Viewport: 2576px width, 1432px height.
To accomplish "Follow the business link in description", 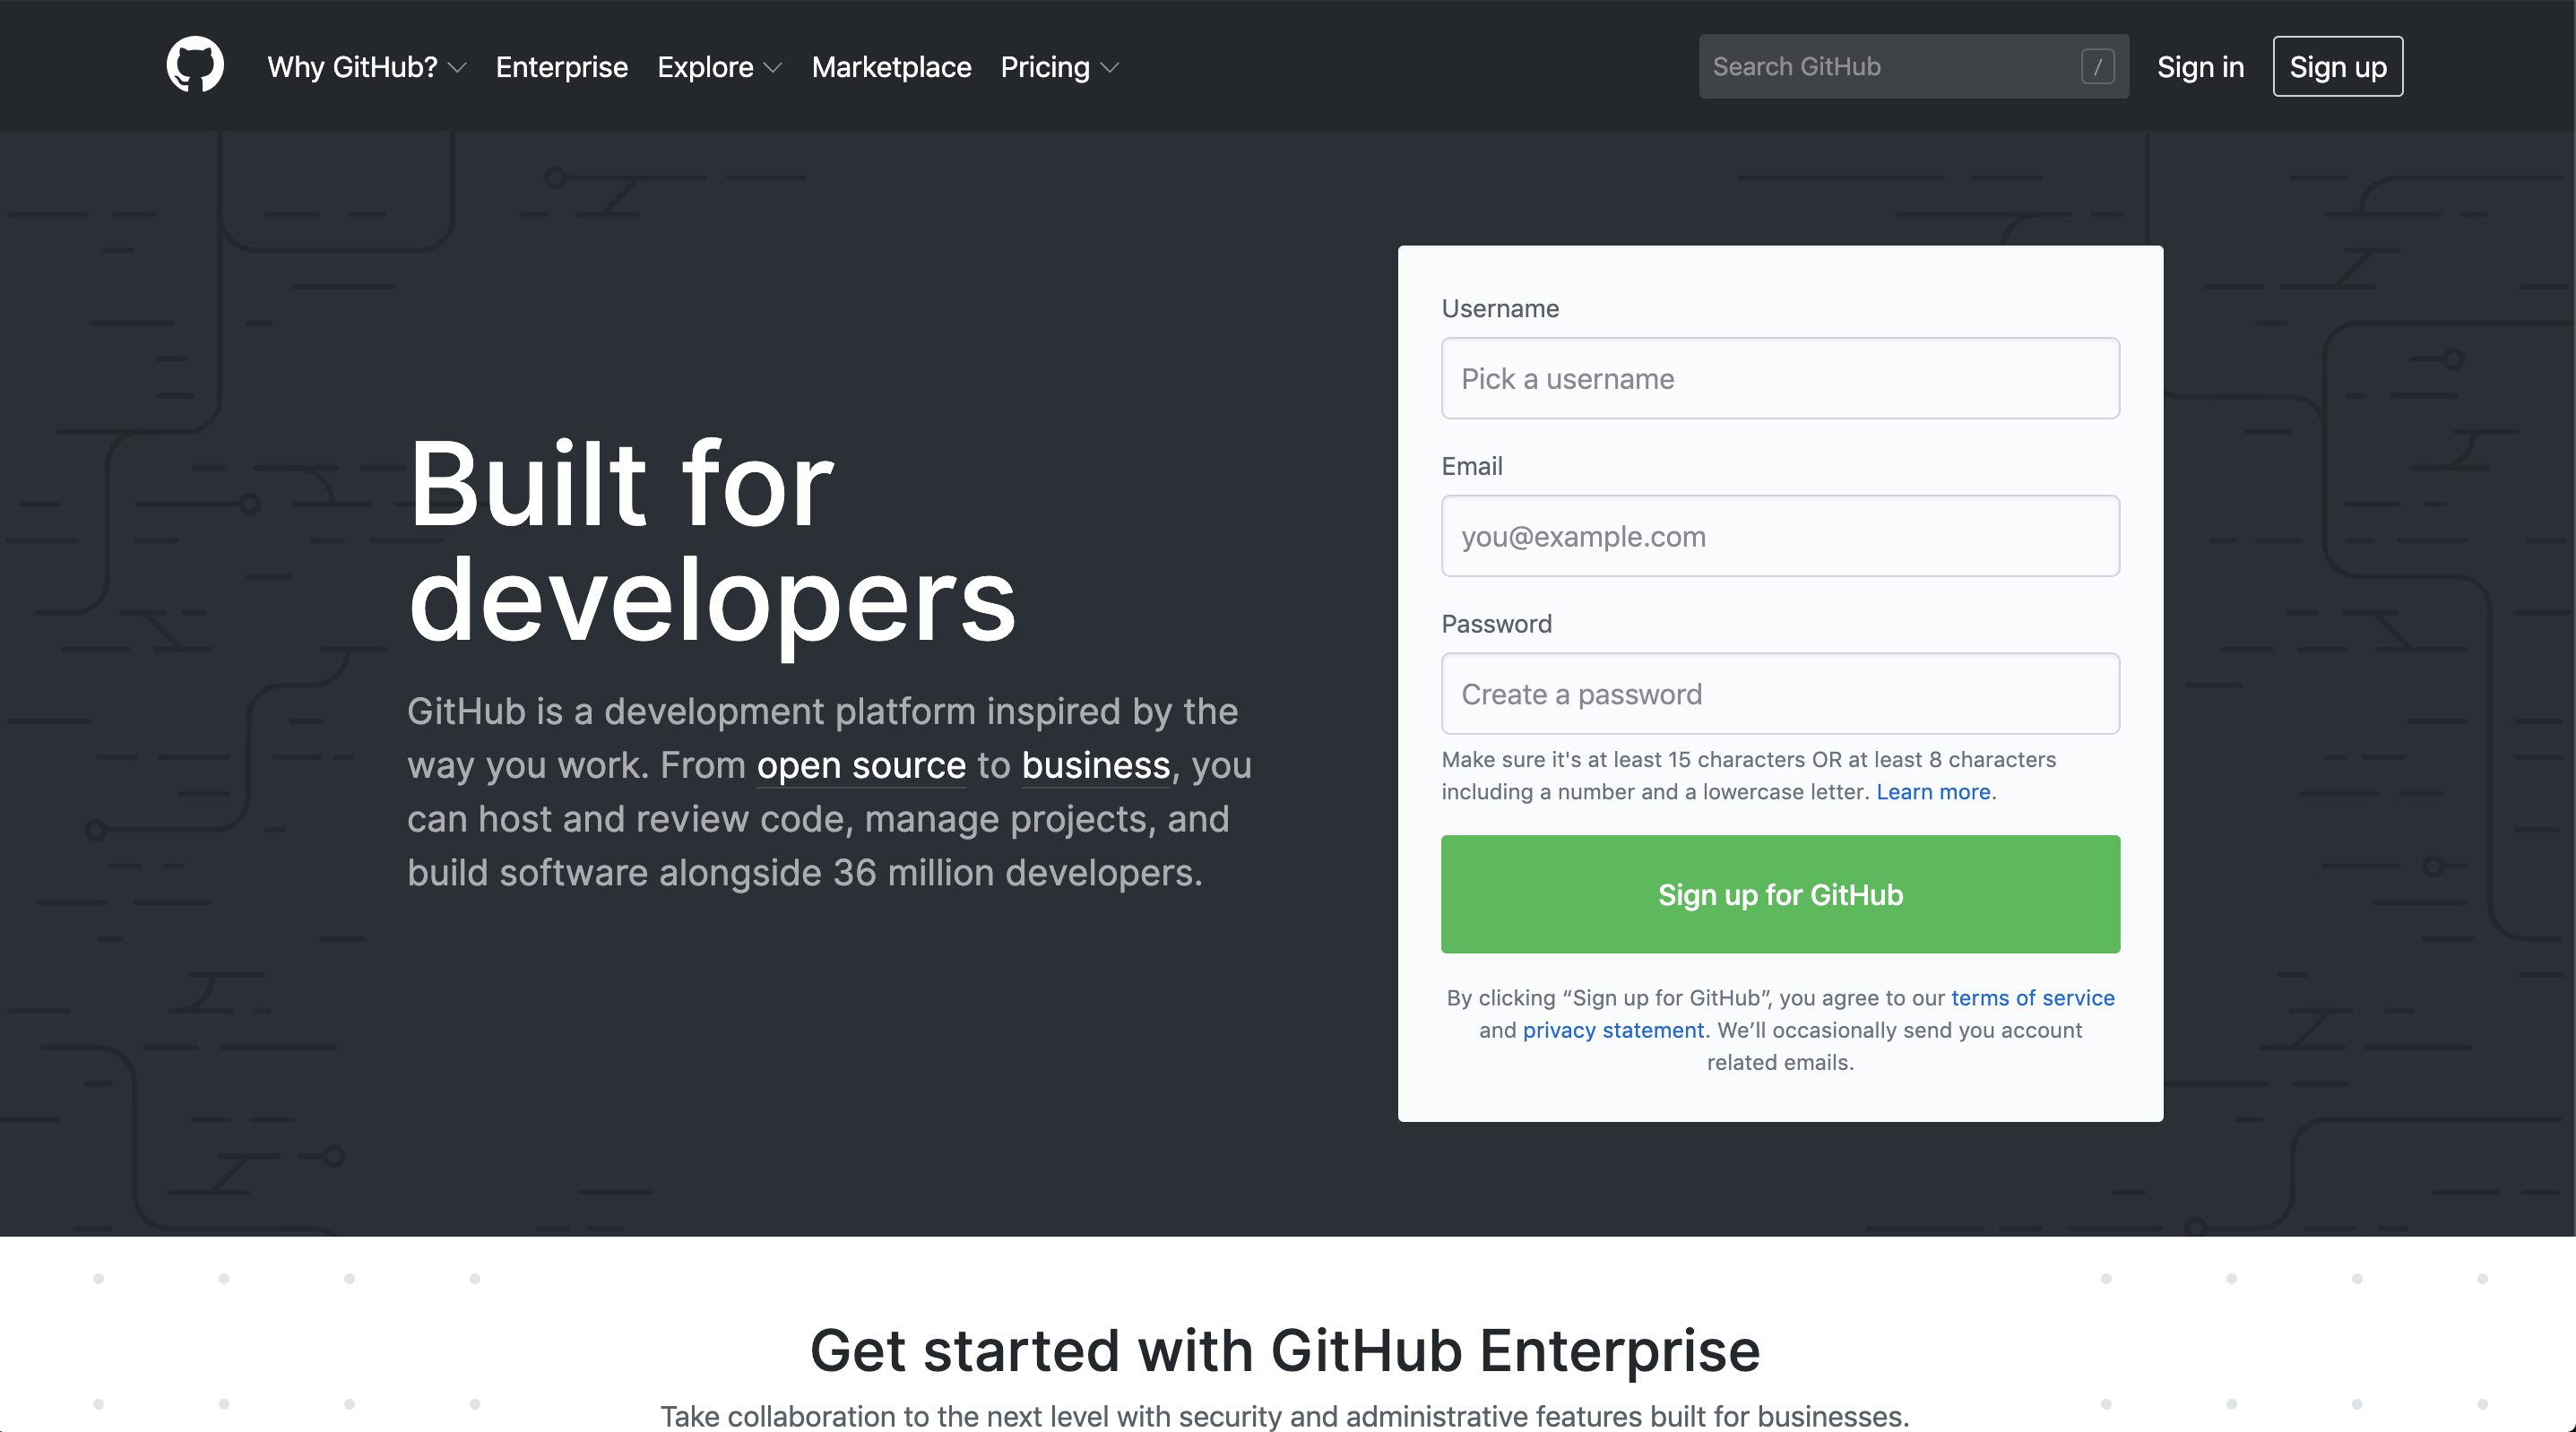I will point(1095,766).
